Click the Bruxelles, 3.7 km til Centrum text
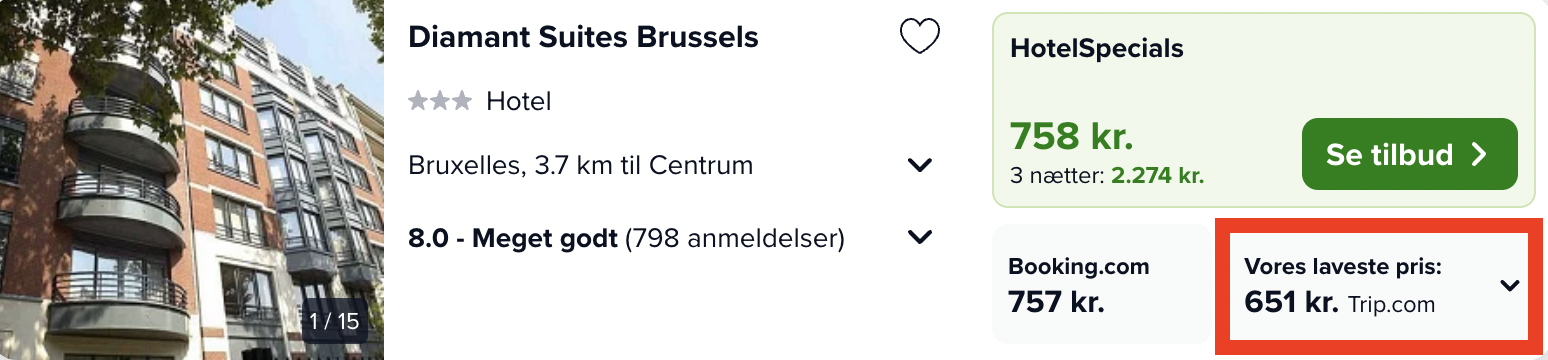 click(581, 165)
